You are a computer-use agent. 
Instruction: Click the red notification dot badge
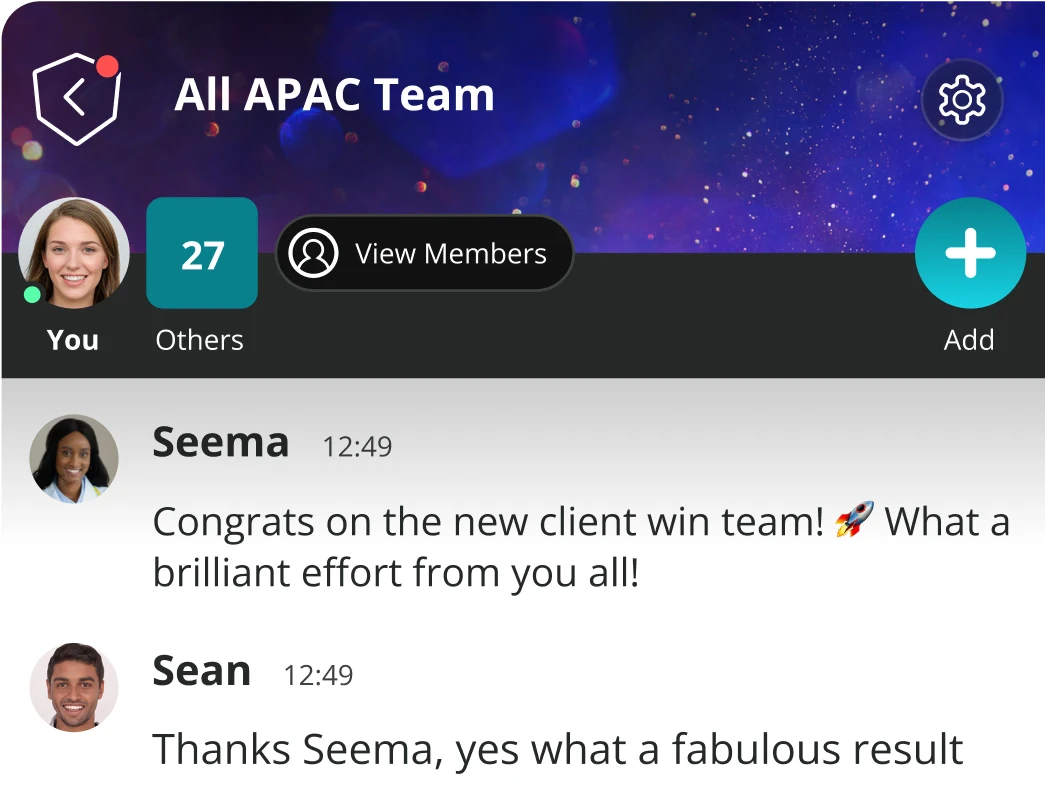click(107, 67)
